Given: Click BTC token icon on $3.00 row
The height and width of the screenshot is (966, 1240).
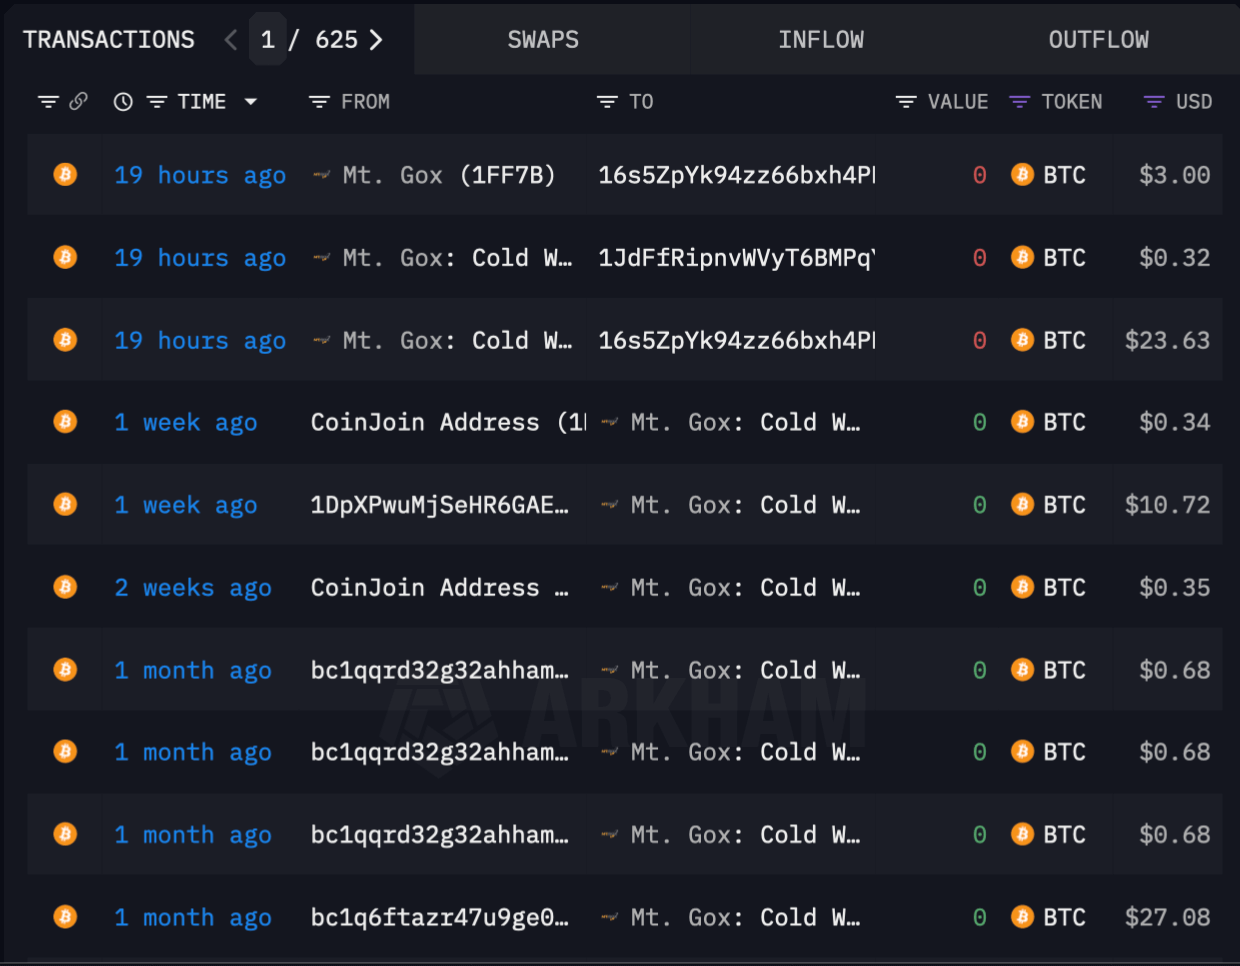Looking at the screenshot, I should [x=1022, y=175].
